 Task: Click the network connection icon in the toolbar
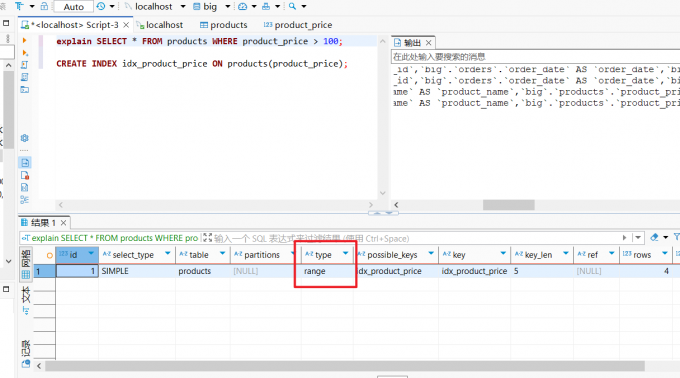[x=266, y=7]
